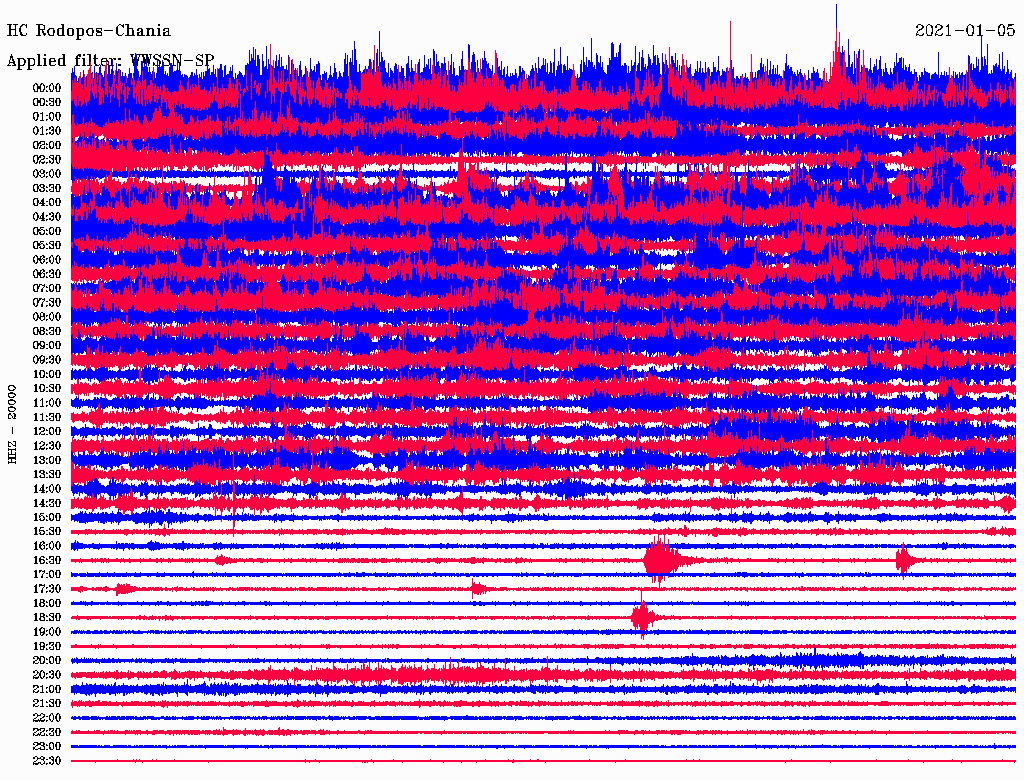Select the 17:30 time label

[47, 589]
